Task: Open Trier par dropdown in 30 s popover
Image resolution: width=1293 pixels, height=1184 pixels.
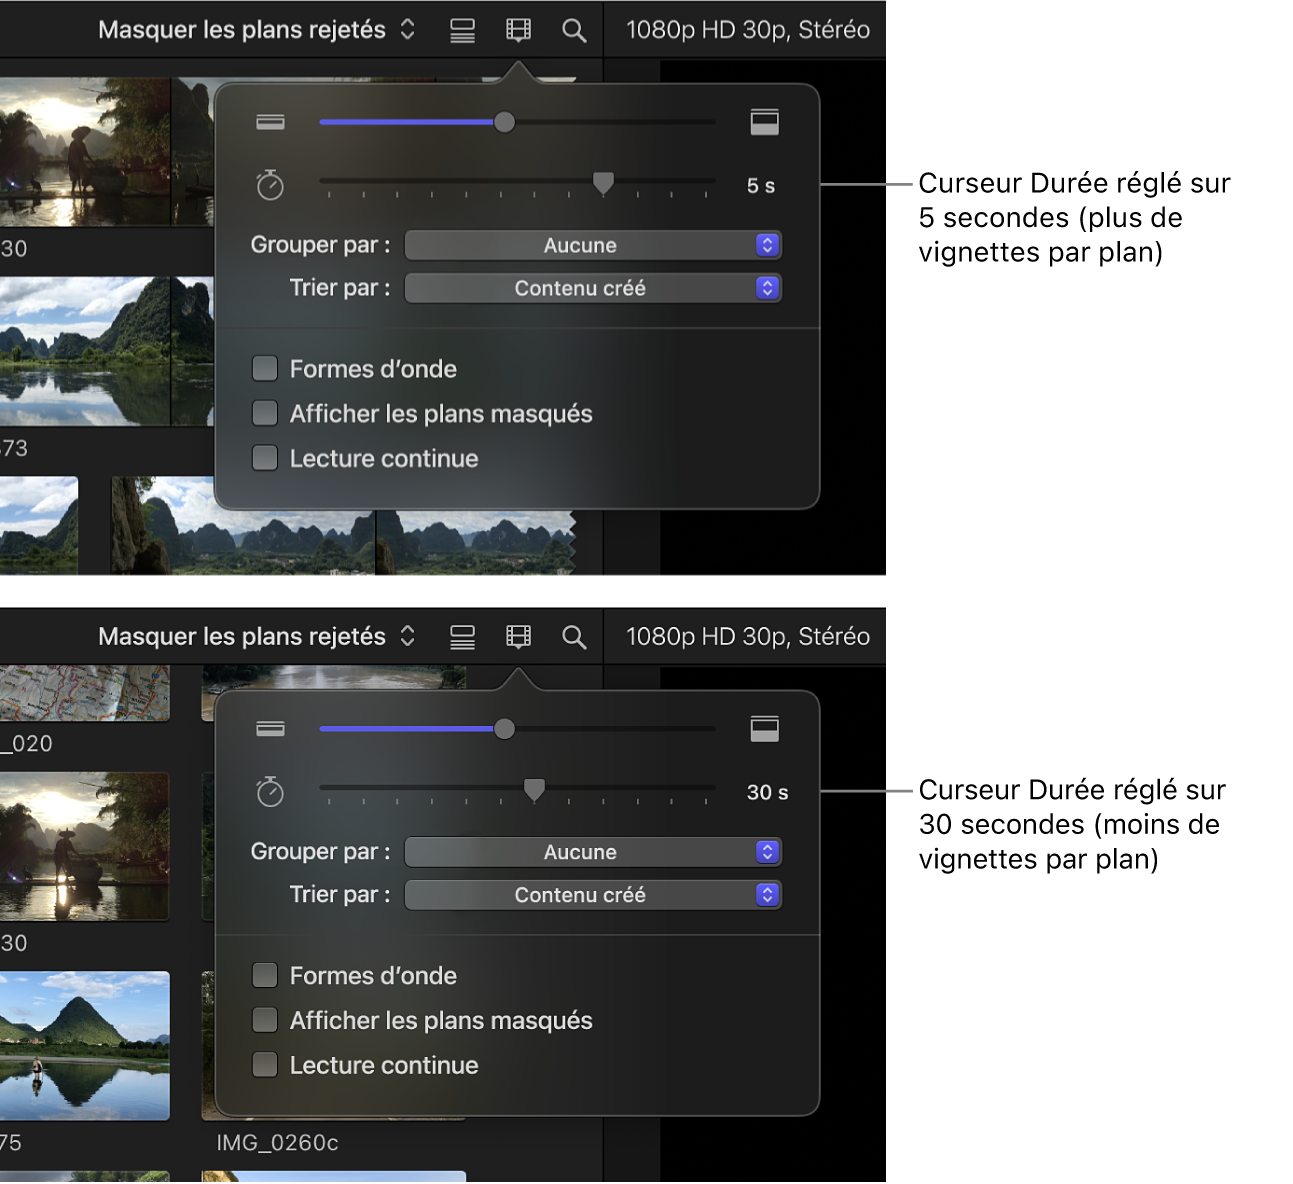Action: click(x=593, y=895)
